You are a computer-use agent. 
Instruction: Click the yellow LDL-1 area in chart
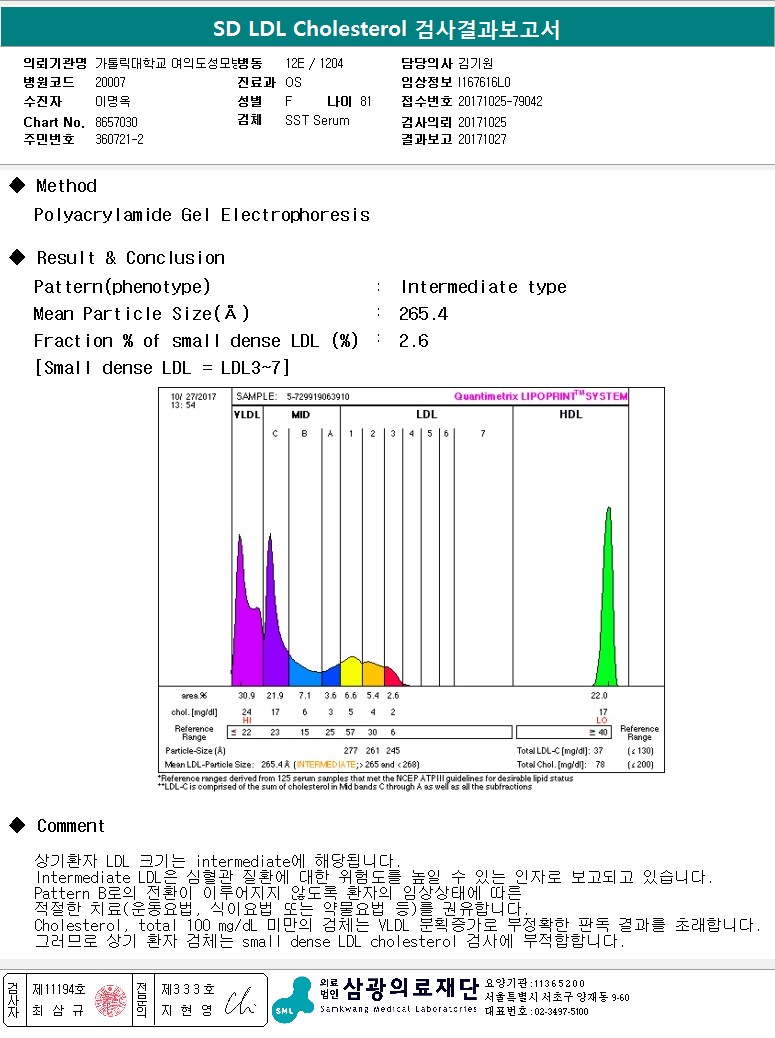point(351,671)
